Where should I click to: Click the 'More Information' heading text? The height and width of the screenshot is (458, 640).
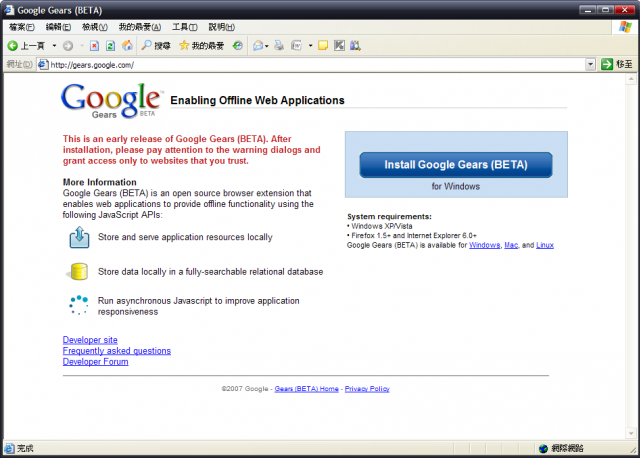point(100,182)
